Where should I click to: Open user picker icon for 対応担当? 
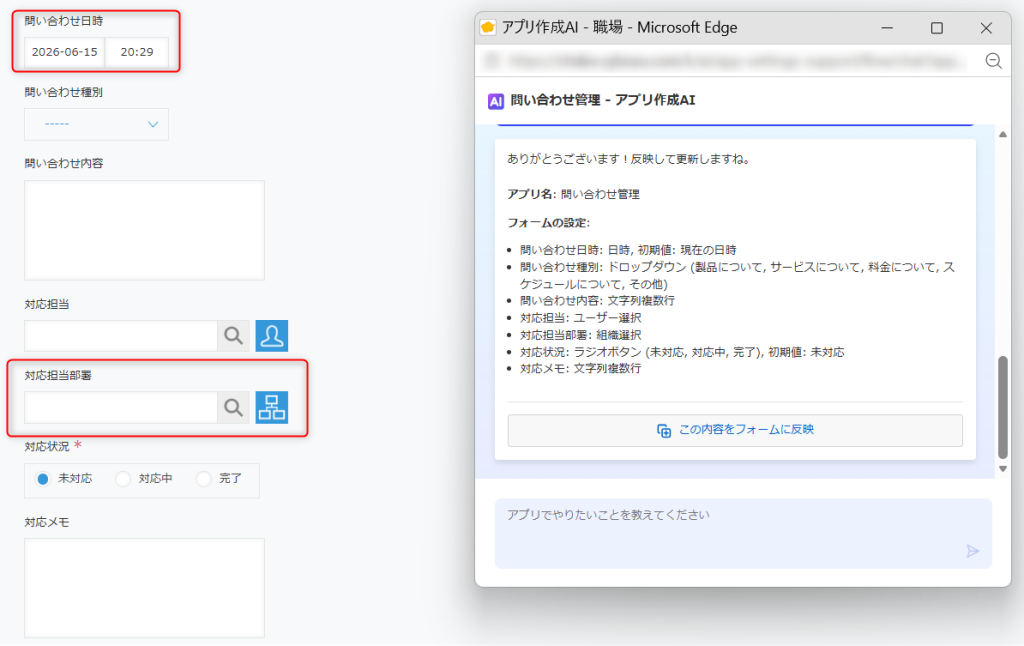point(272,336)
